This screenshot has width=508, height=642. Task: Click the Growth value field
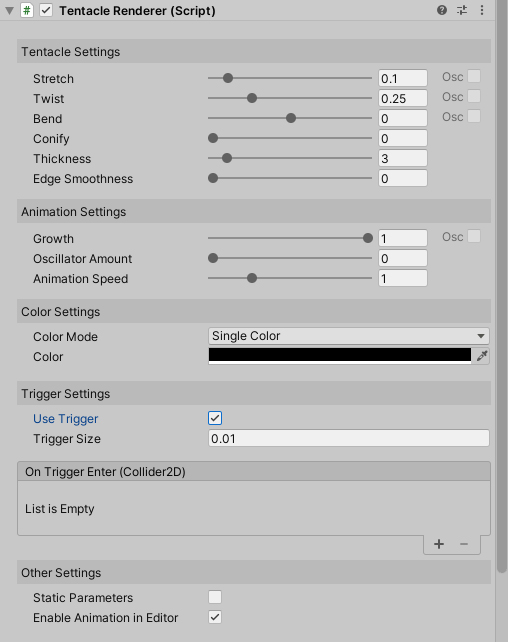point(403,238)
